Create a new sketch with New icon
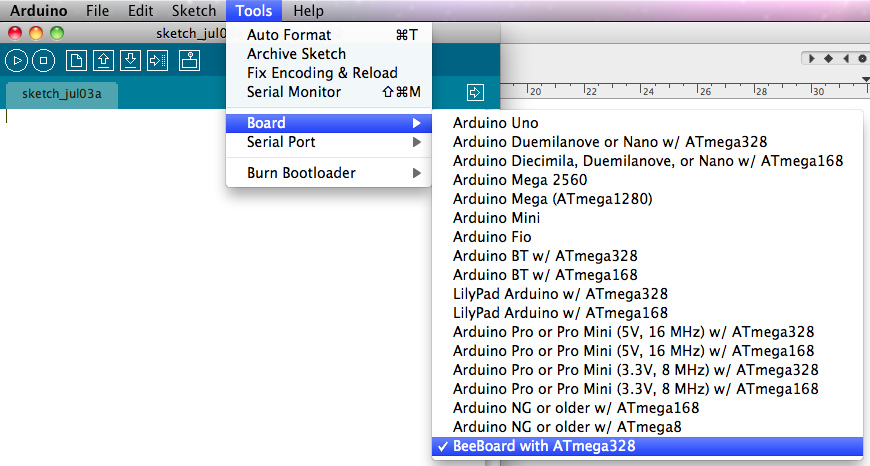This screenshot has height=466, width=870. coord(76,60)
